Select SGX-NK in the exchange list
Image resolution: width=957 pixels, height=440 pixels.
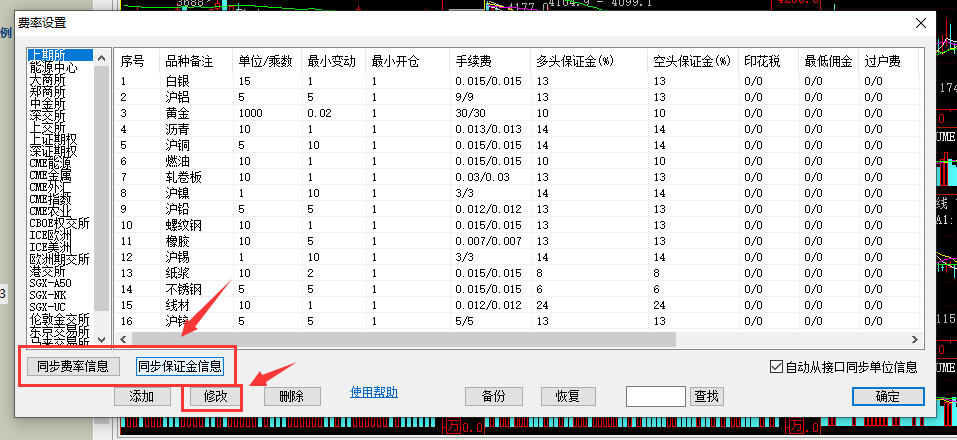coord(60,294)
